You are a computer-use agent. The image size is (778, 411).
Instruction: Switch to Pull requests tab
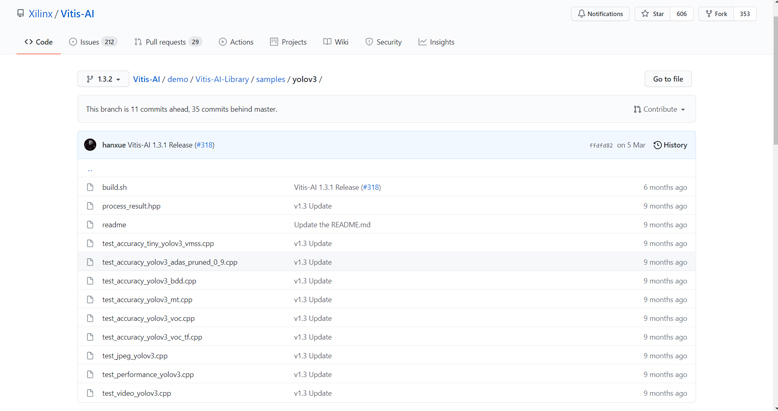click(x=167, y=42)
